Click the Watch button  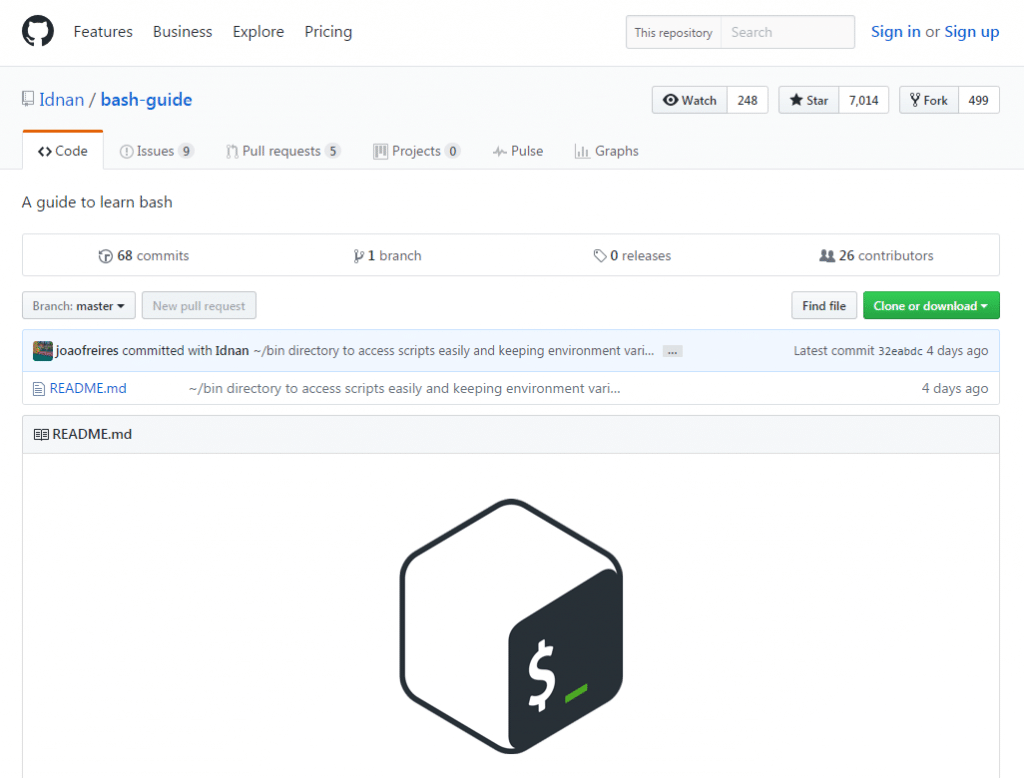pyautogui.click(x=690, y=100)
